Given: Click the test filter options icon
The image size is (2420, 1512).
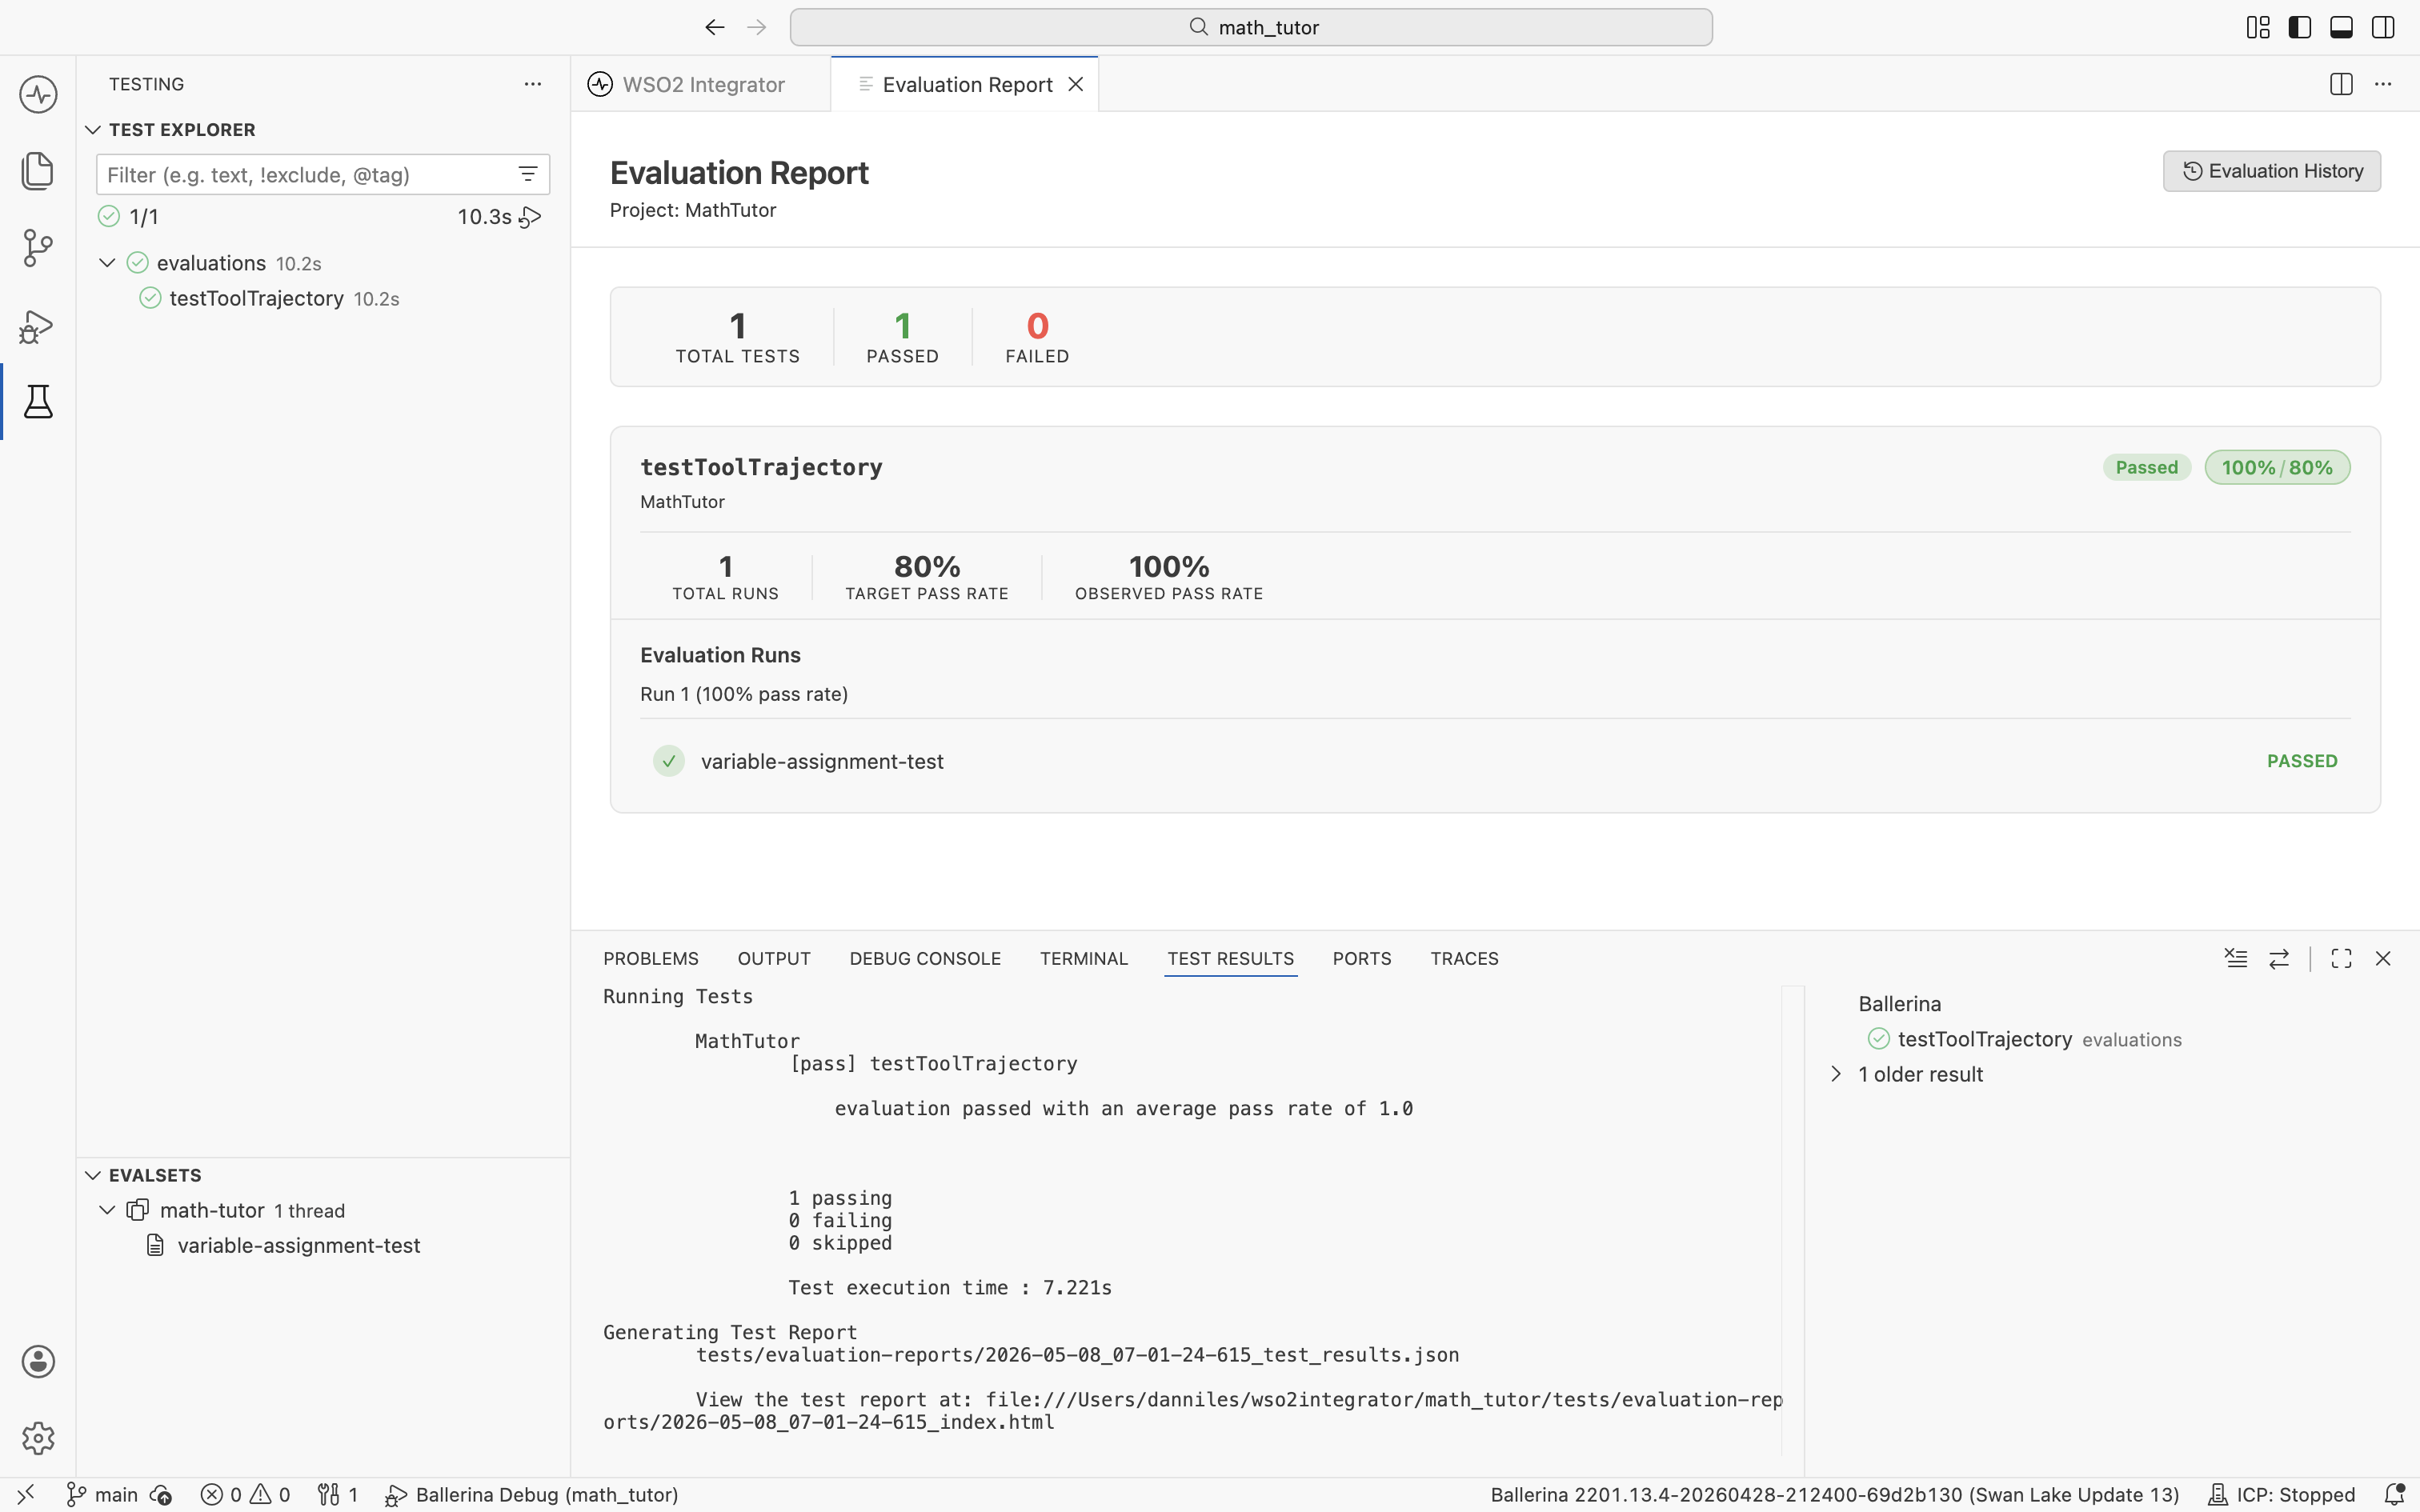Looking at the screenshot, I should coord(528,174).
